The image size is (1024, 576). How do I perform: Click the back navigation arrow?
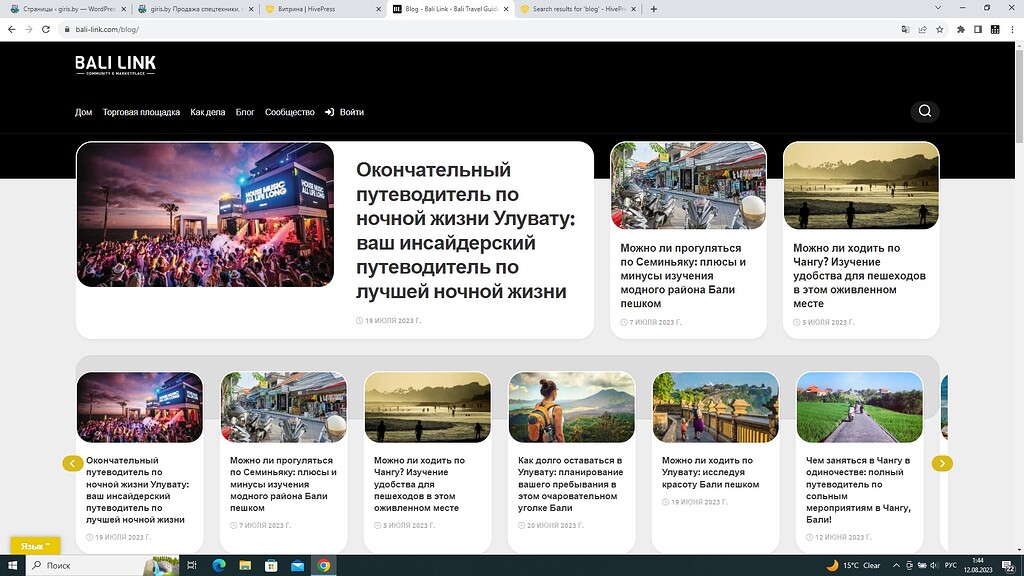[x=12, y=31]
